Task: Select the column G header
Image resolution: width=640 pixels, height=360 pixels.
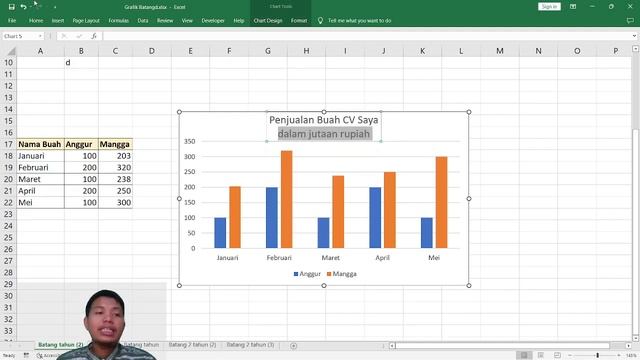Action: (268, 51)
